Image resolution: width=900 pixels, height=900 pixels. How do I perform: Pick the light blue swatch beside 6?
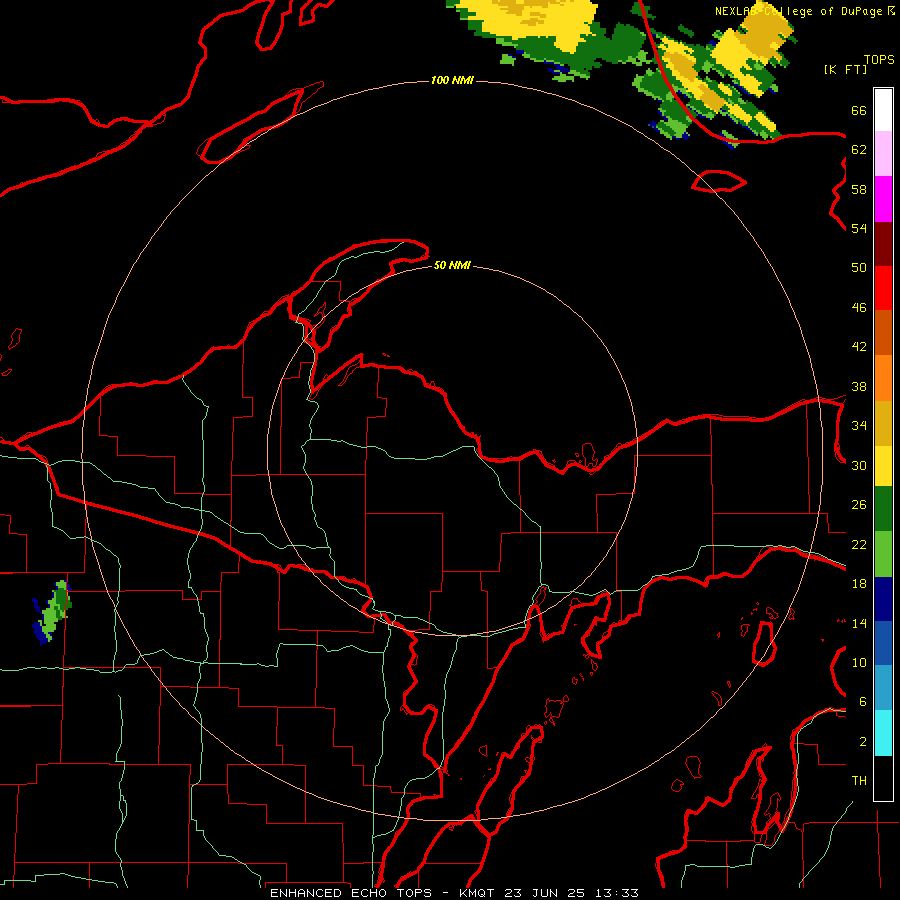pos(883,688)
